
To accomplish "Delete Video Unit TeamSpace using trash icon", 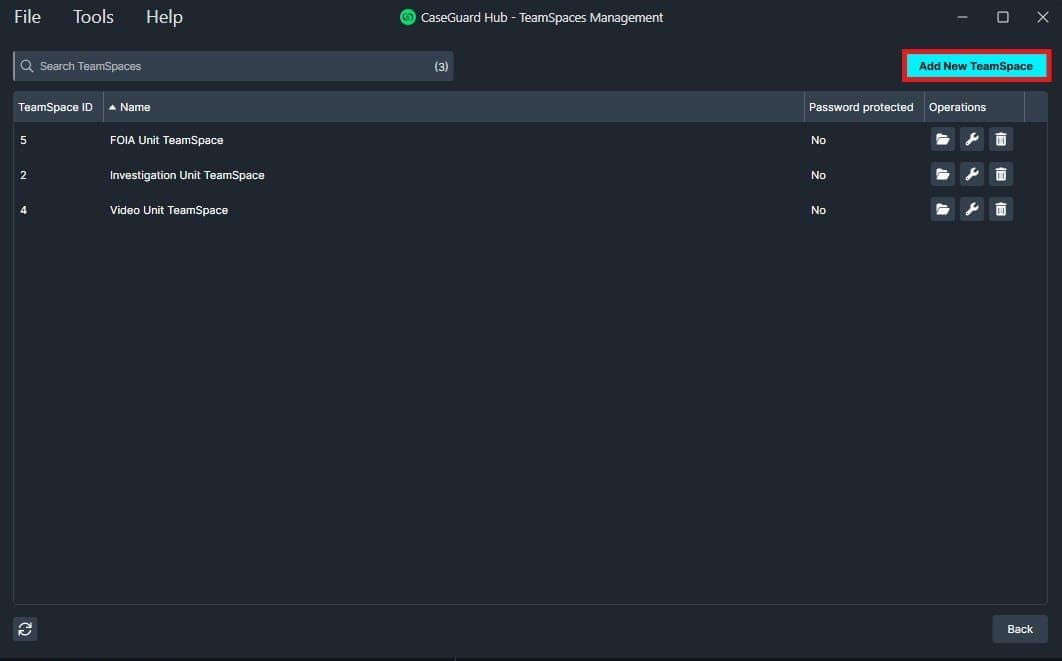I will (1000, 209).
